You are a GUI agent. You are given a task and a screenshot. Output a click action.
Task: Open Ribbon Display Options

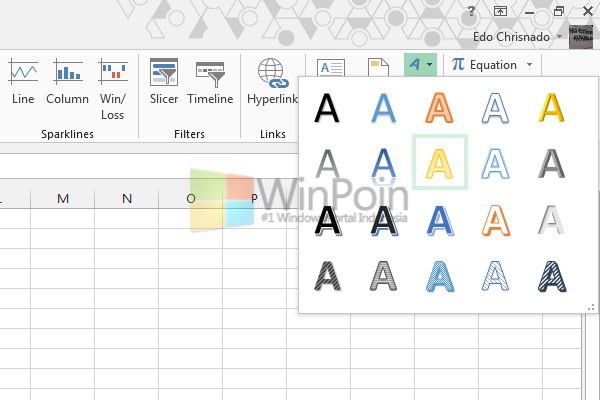(500, 11)
